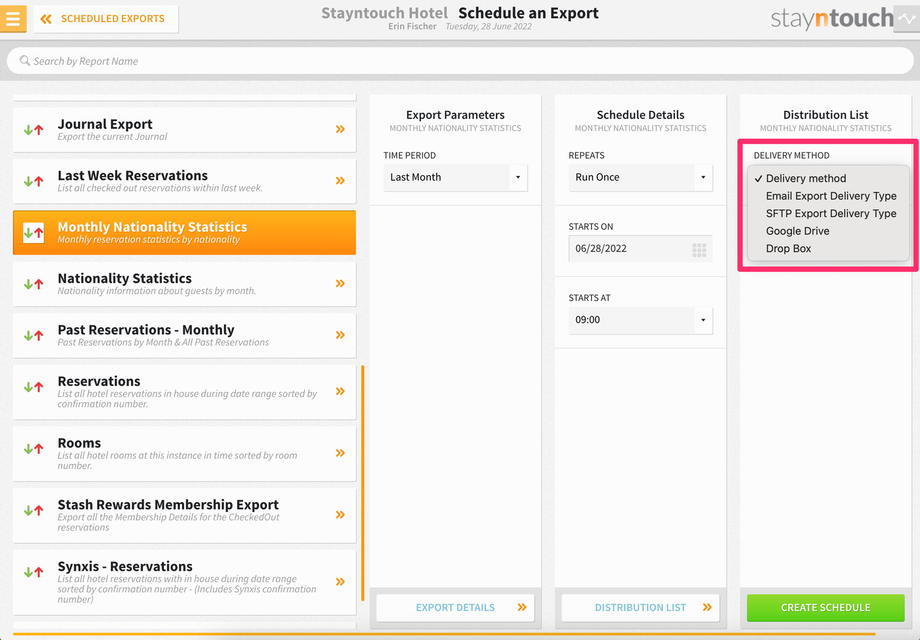Image resolution: width=920 pixels, height=640 pixels.
Task: Select the Stash Rewards Membership Export title
Action: [168, 504]
